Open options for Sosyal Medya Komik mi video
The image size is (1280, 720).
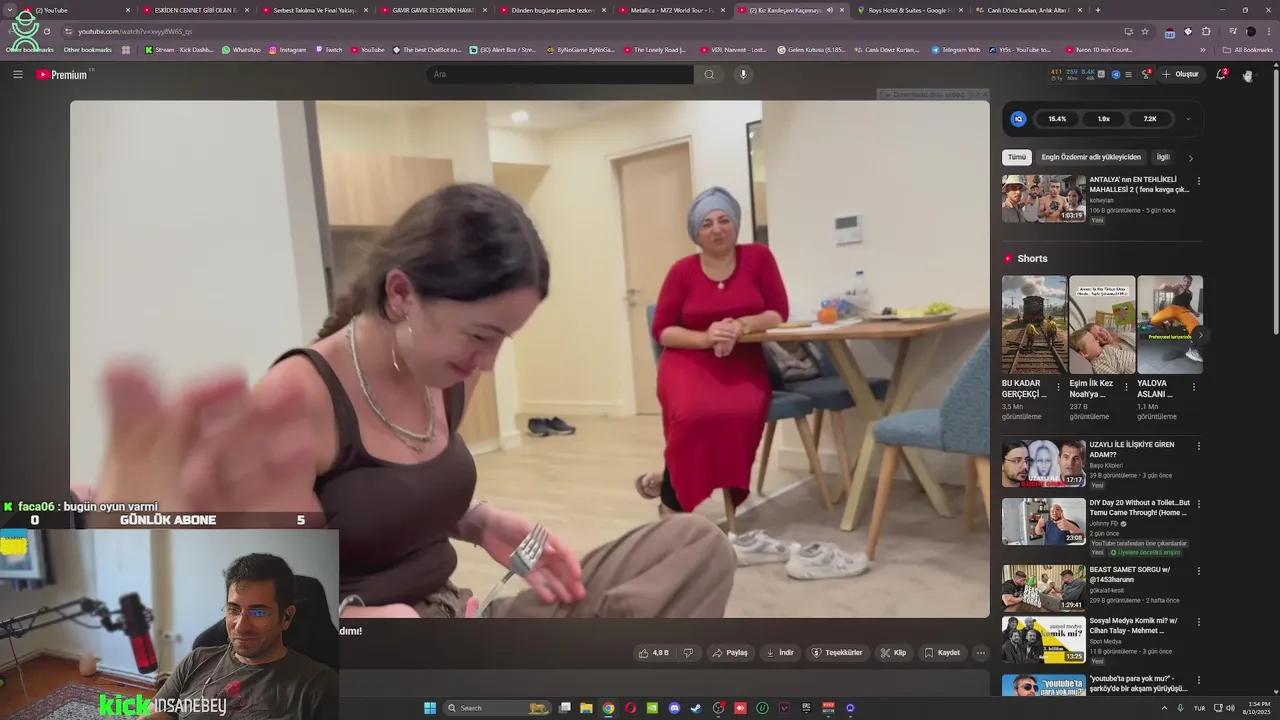click(x=1198, y=622)
